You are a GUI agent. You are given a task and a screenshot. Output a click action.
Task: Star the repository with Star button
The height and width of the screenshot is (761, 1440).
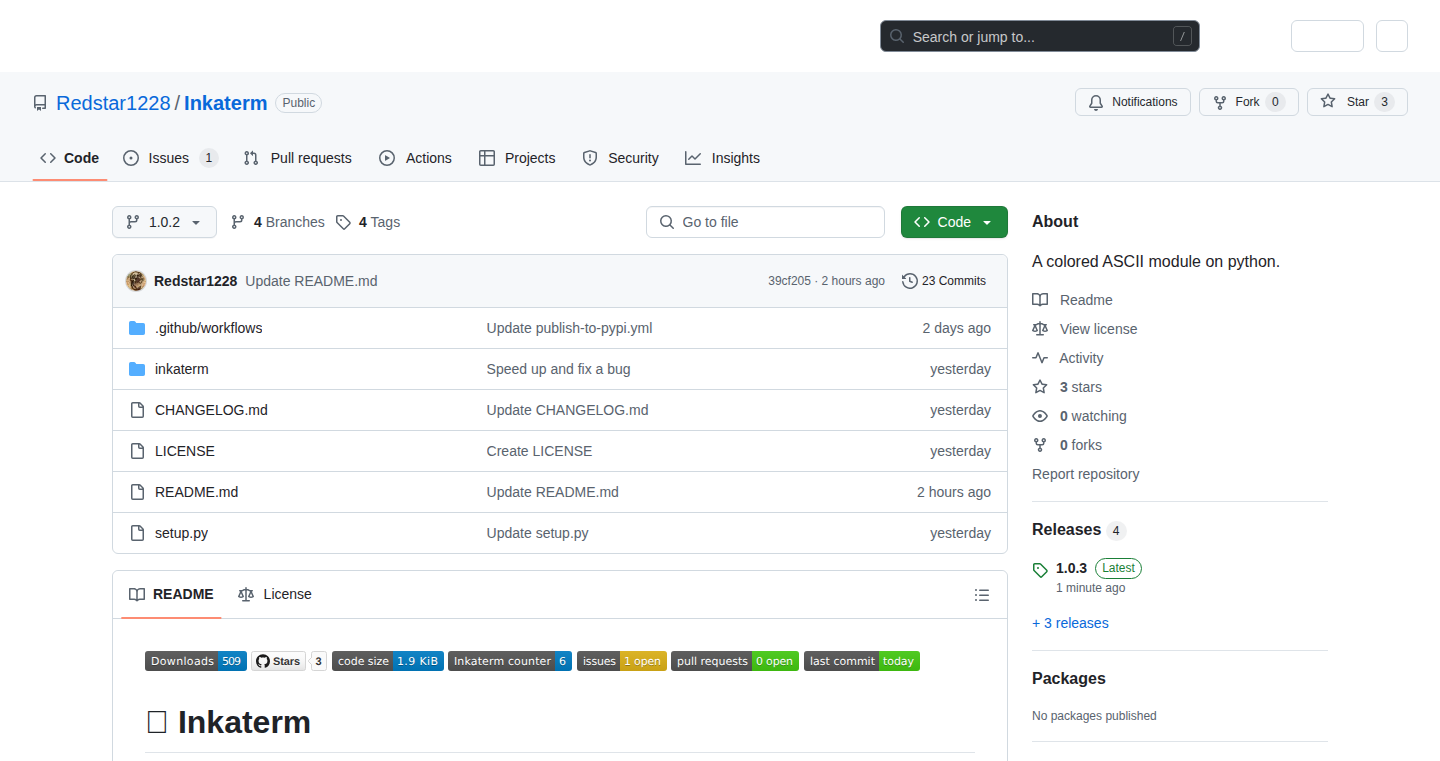pyautogui.click(x=1357, y=102)
